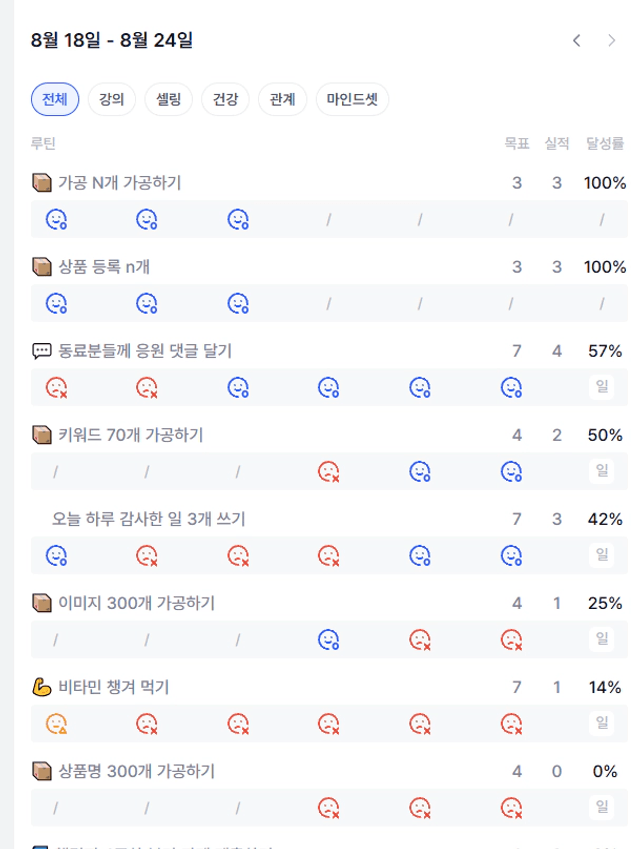This screenshot has width=640, height=849.
Task: Show the 관계 category tab
Action: coord(283,99)
